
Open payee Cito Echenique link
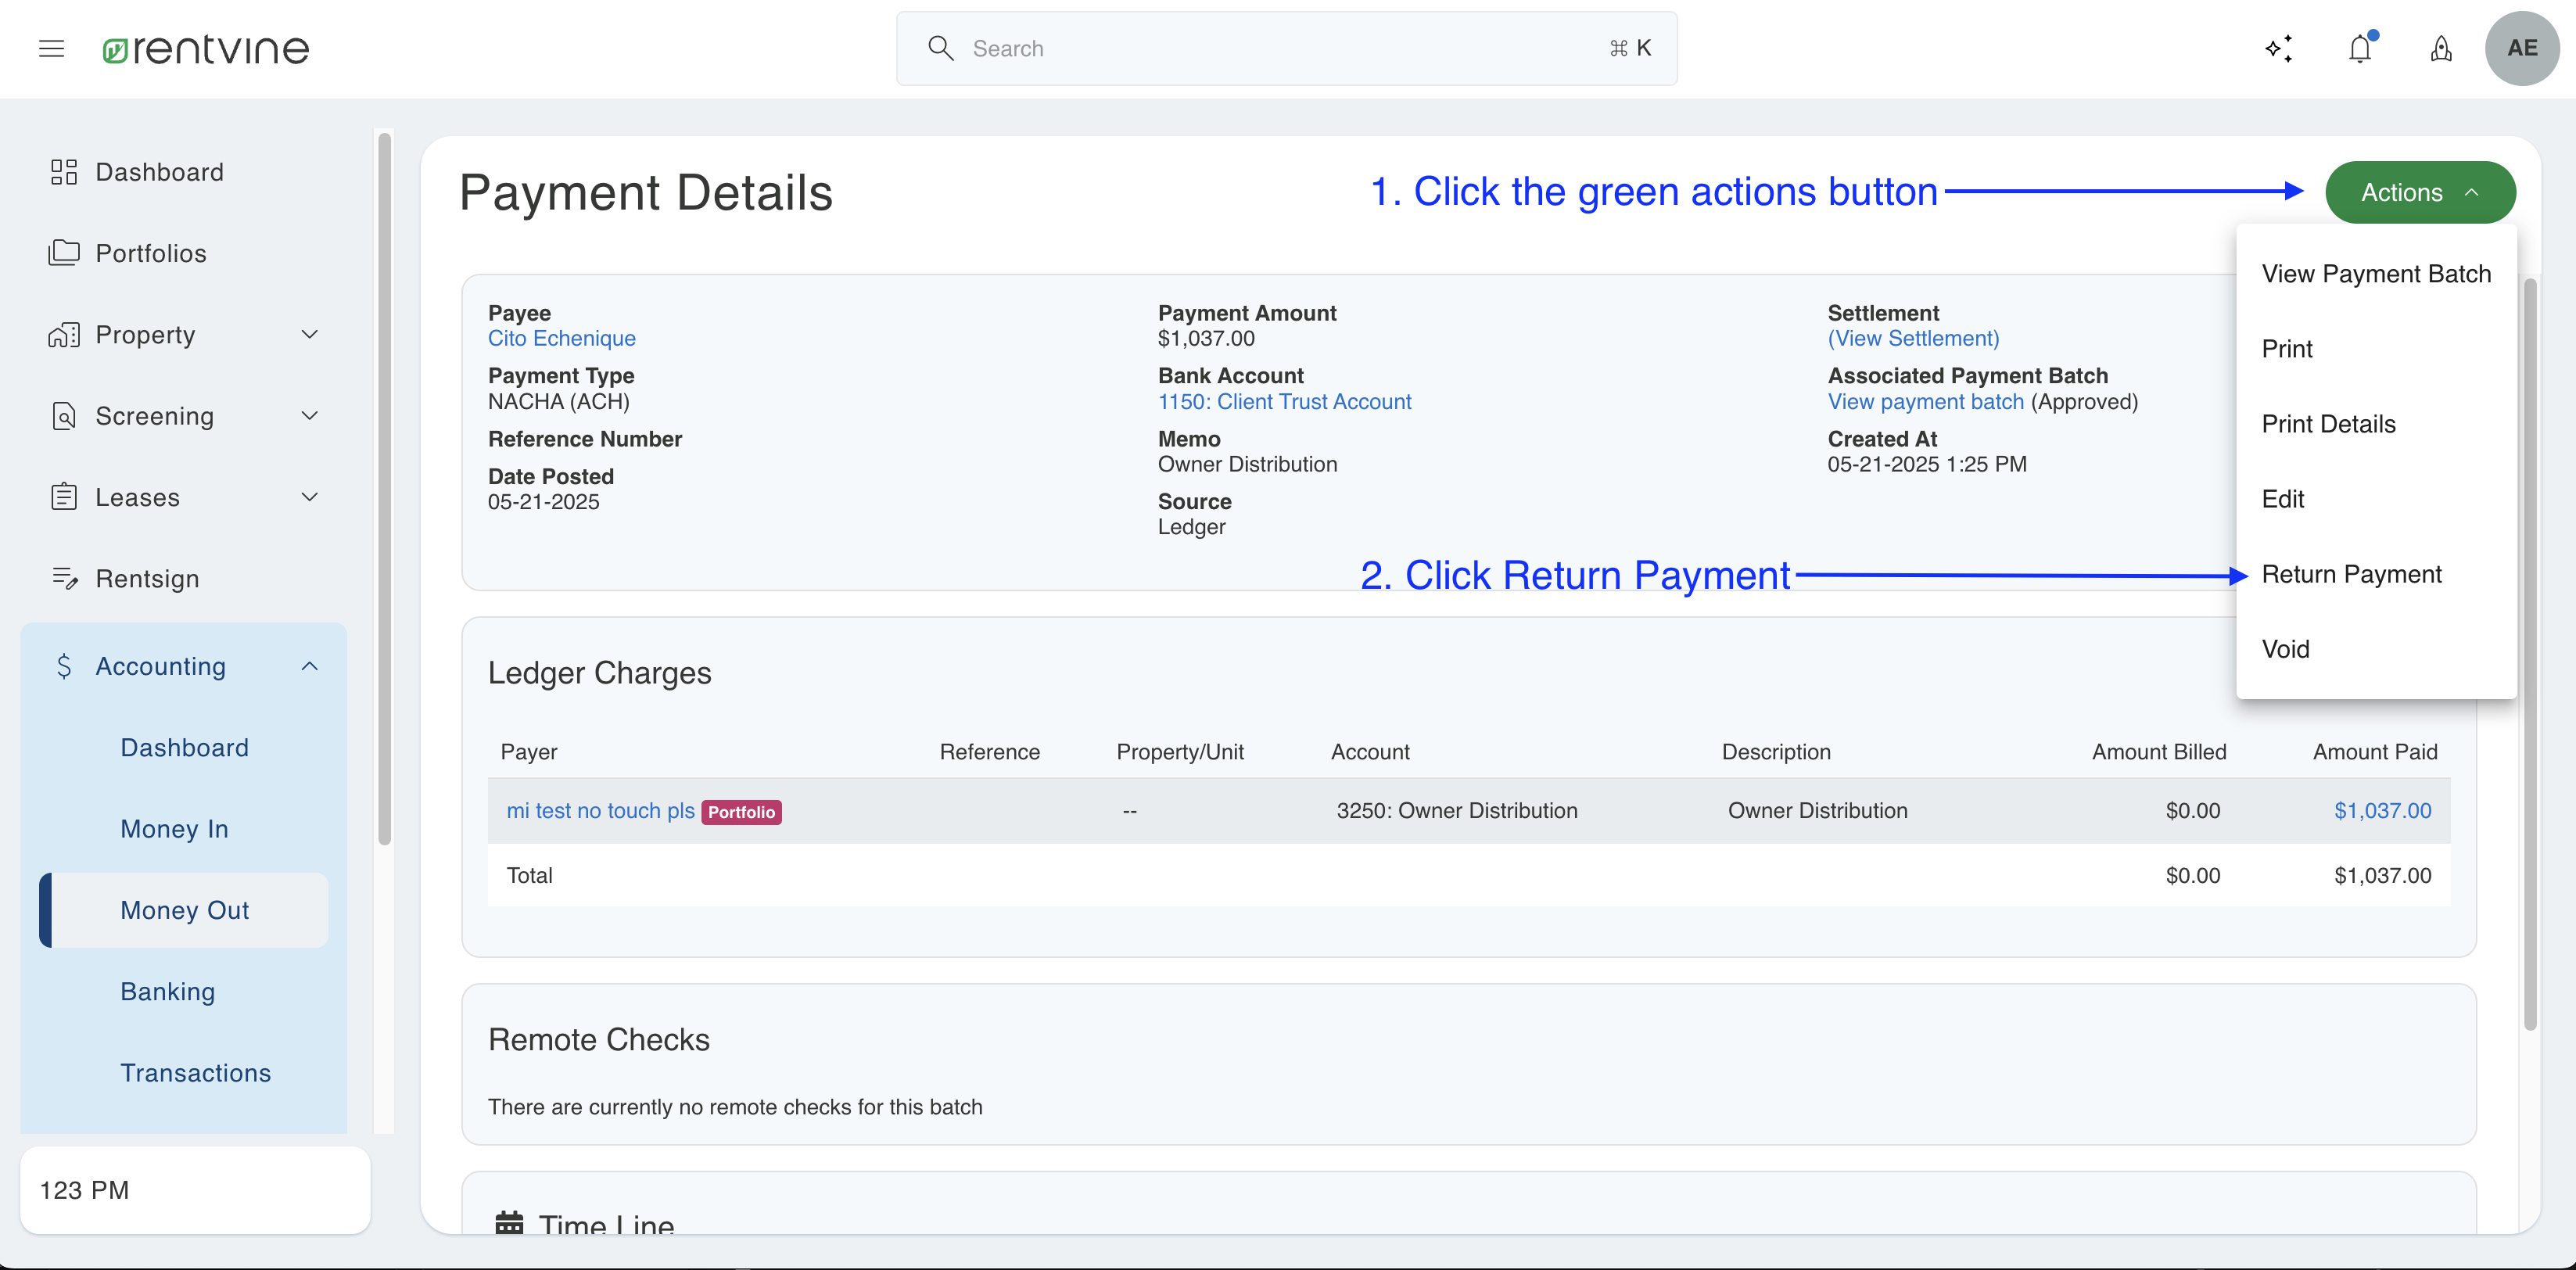562,338
